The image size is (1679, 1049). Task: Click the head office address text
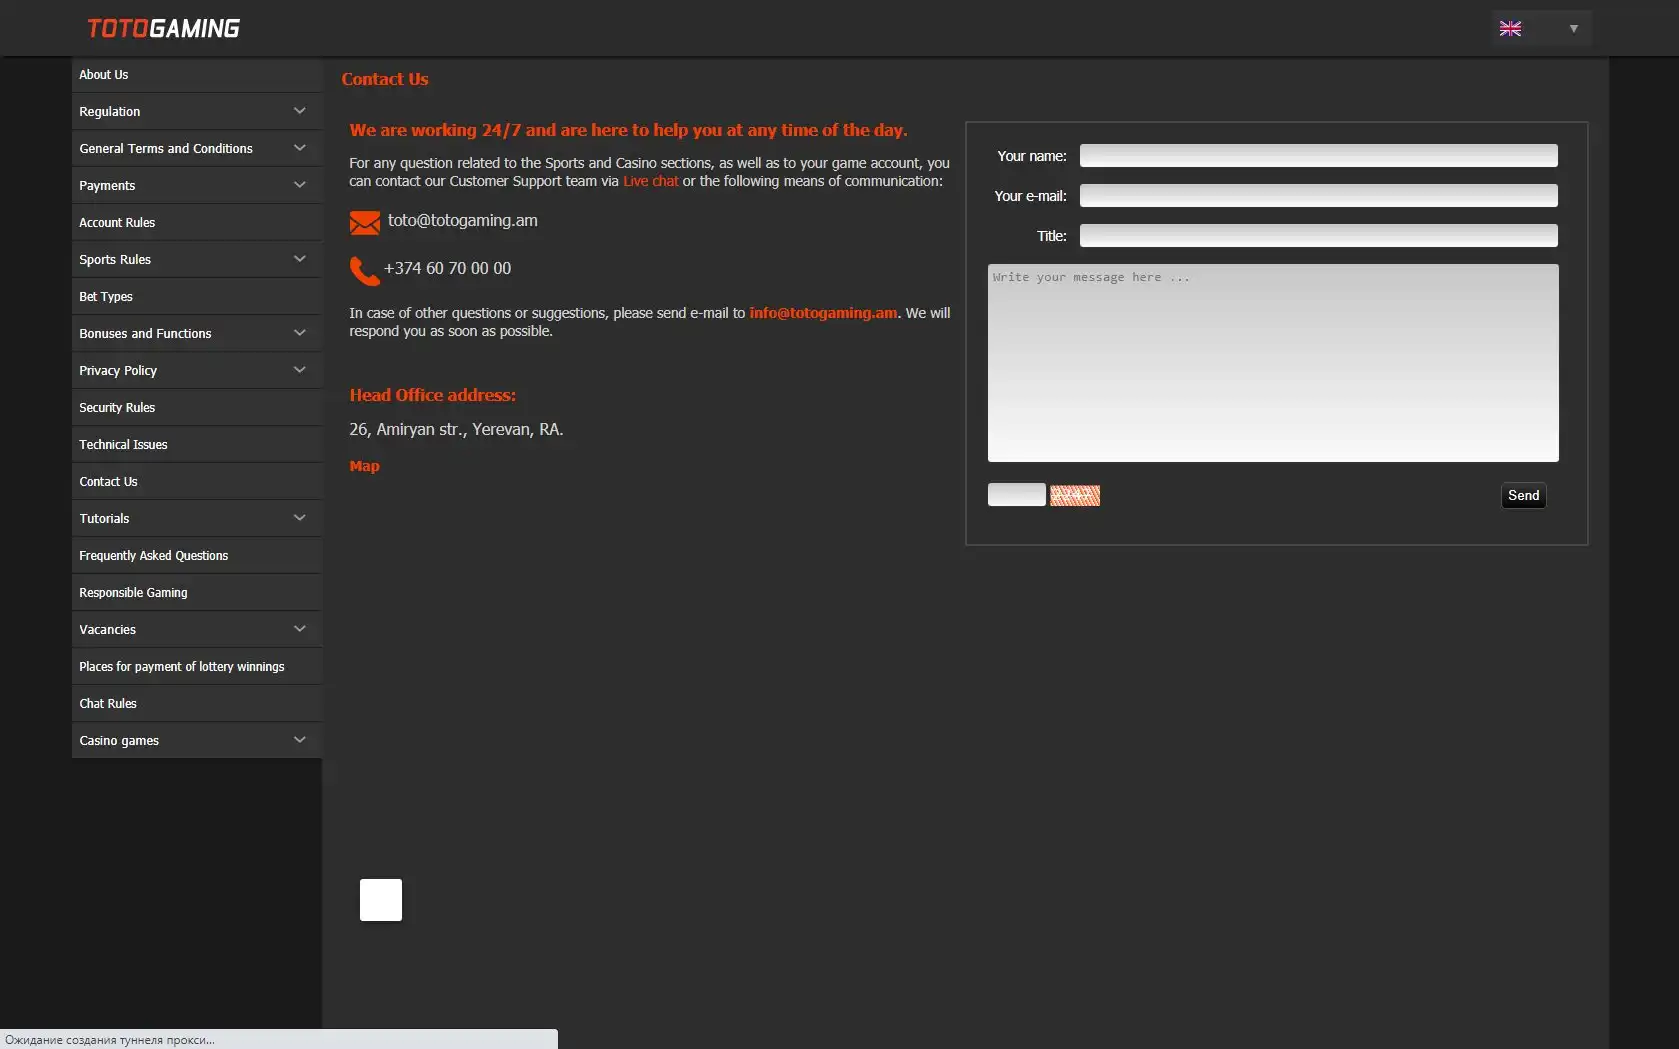pyautogui.click(x=456, y=429)
